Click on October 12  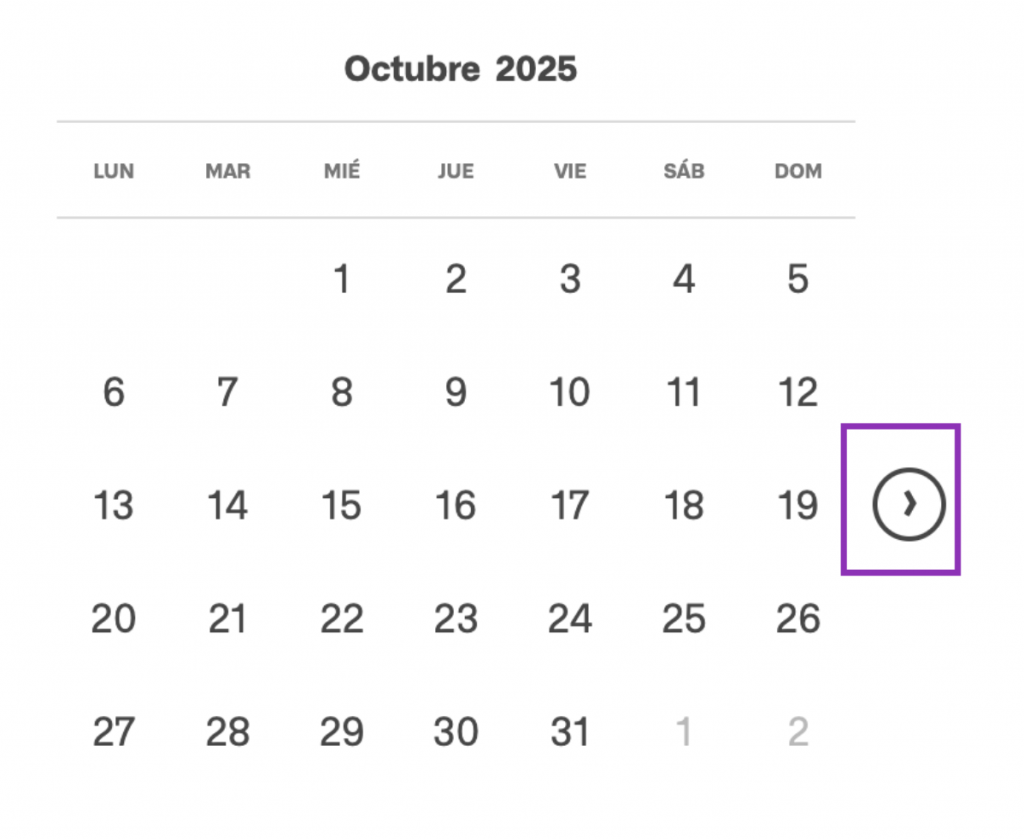point(797,393)
